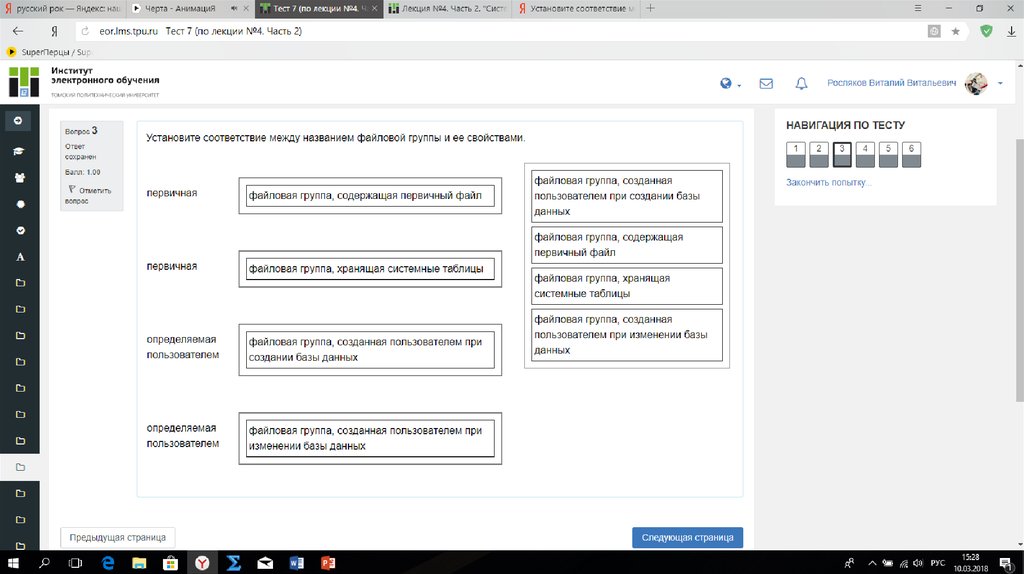Viewport: 1024px width, 574px height.
Task: Switch to Установите соответствие tab
Action: pos(576,8)
